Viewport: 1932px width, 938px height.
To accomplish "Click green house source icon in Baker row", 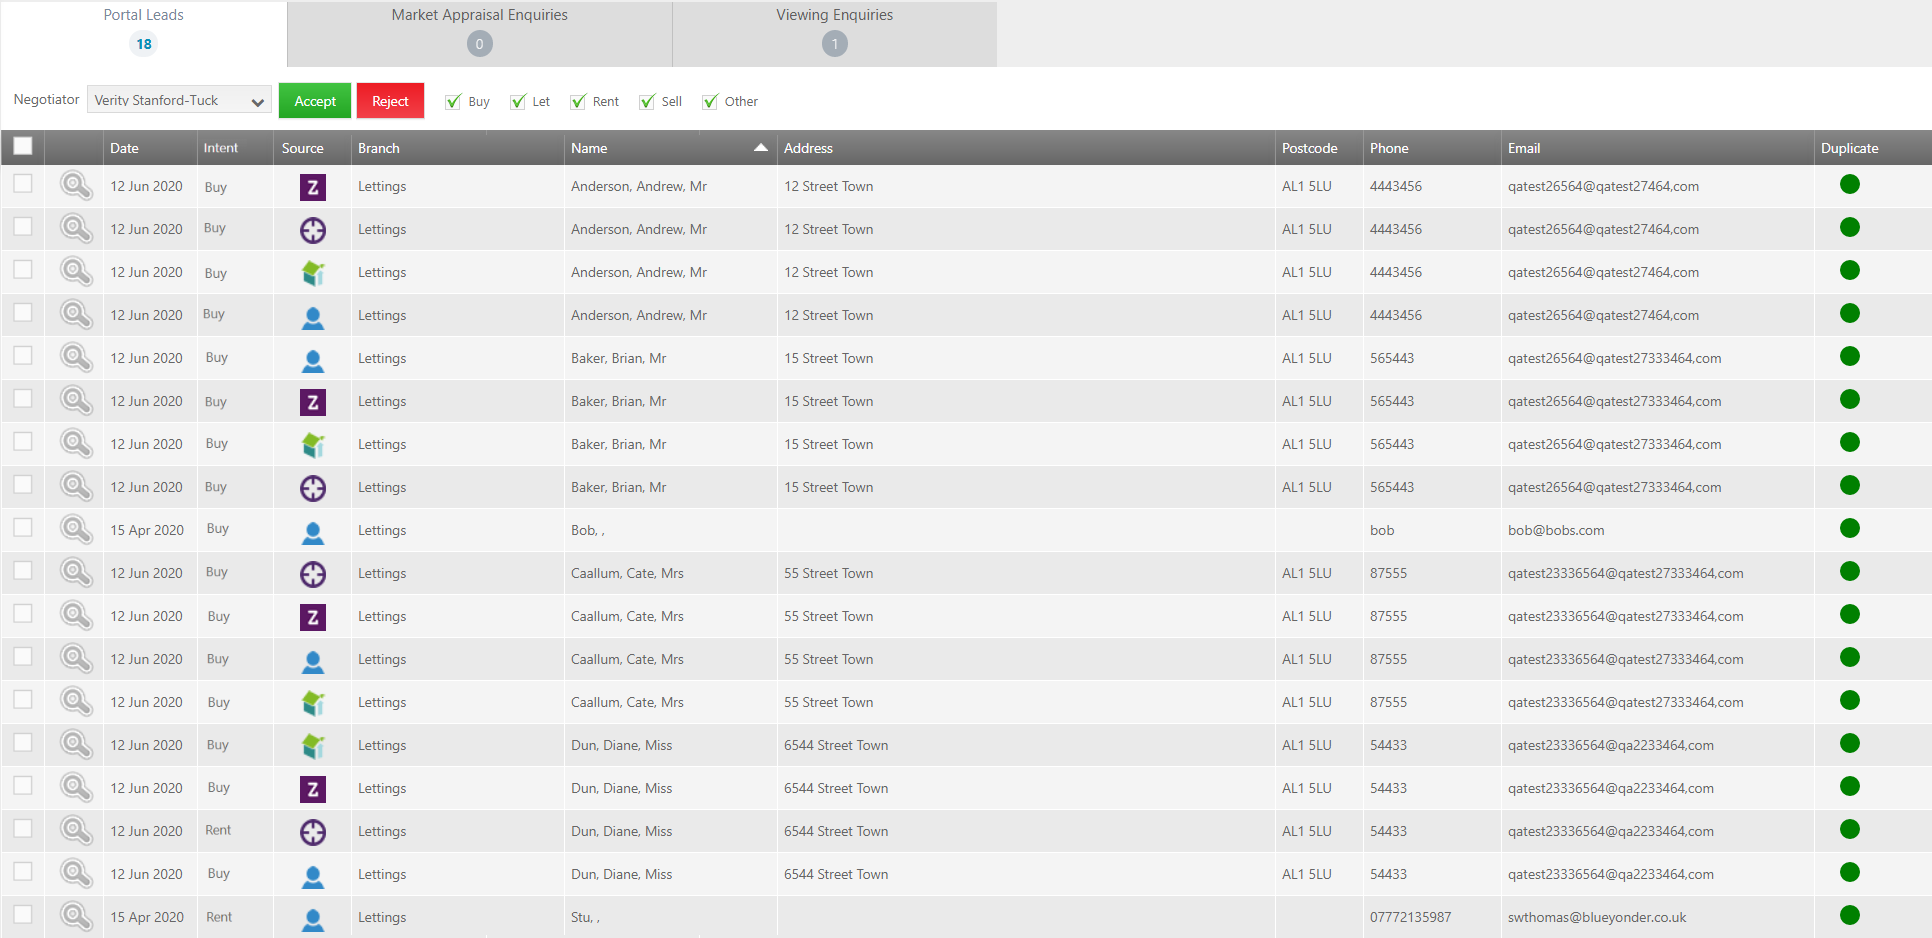I will [313, 445].
